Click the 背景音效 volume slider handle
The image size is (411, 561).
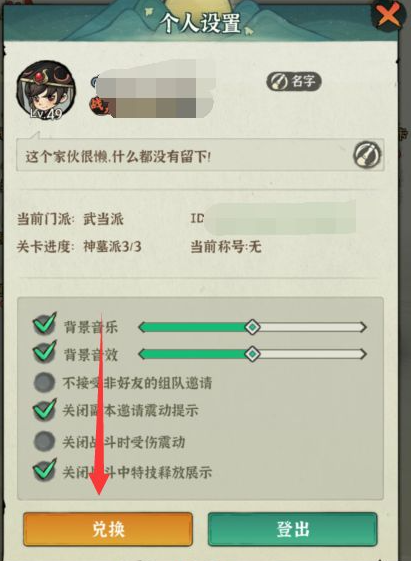coord(253,354)
